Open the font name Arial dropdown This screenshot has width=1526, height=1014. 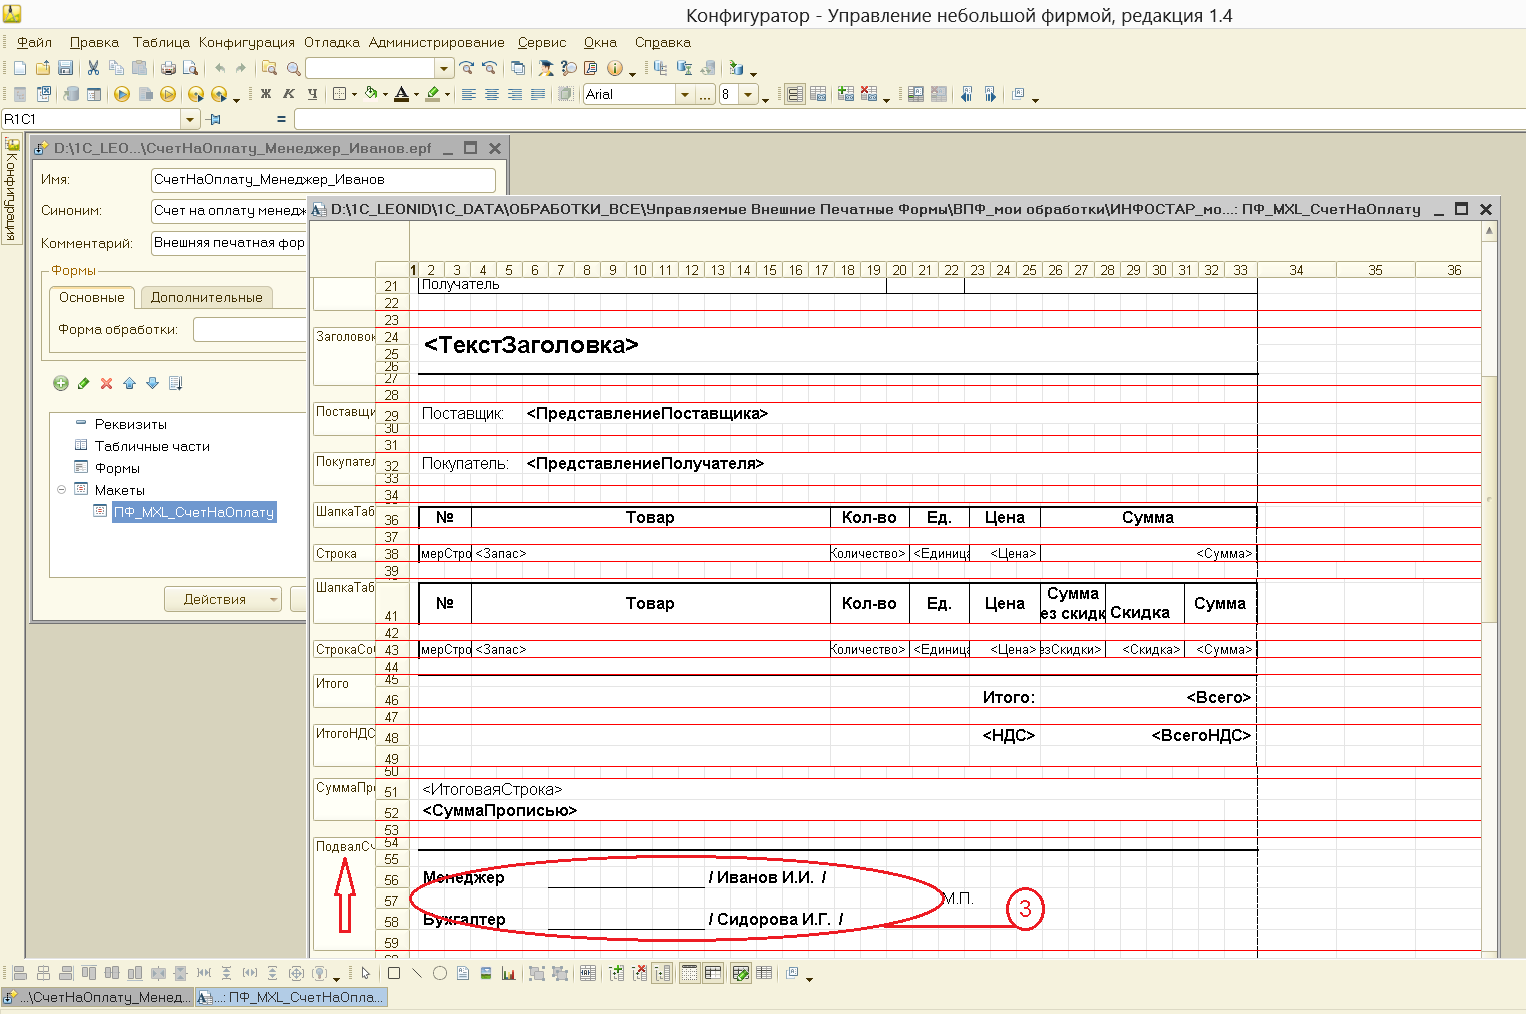pos(685,94)
